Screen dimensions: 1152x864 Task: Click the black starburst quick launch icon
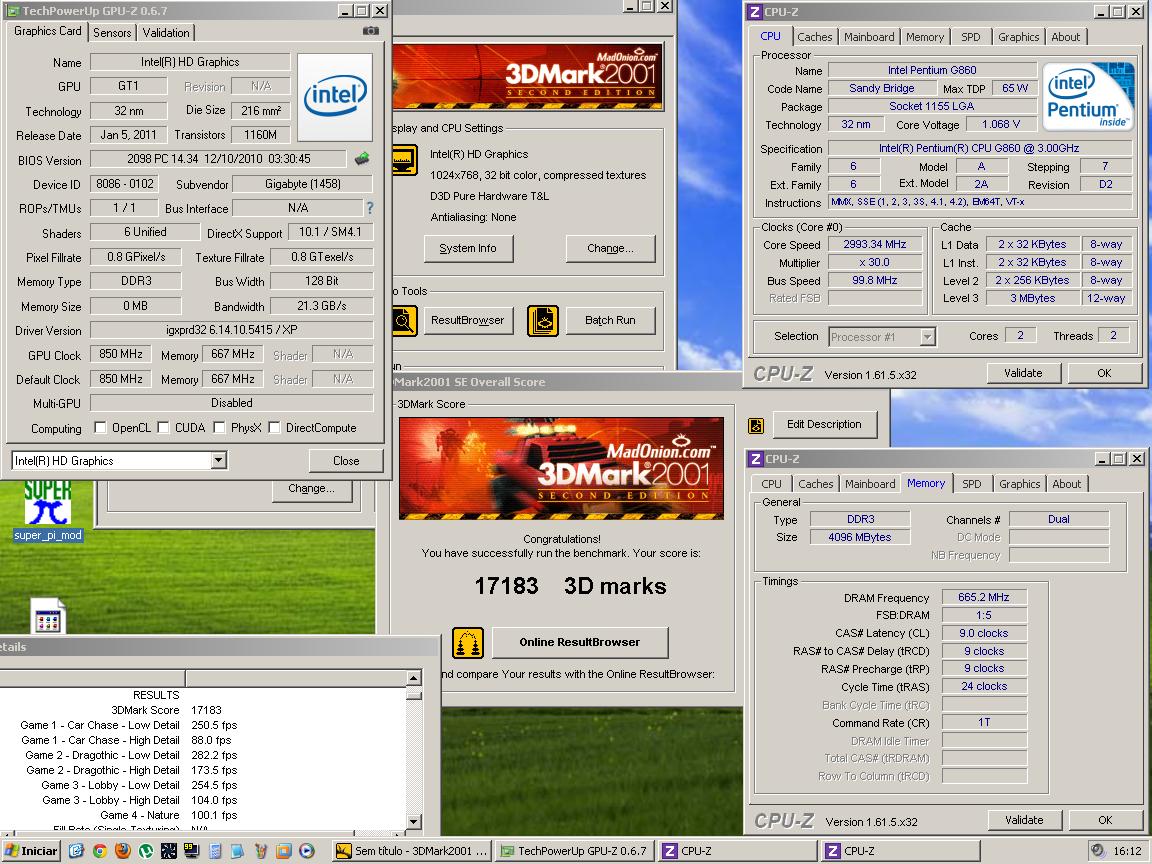coord(169,851)
